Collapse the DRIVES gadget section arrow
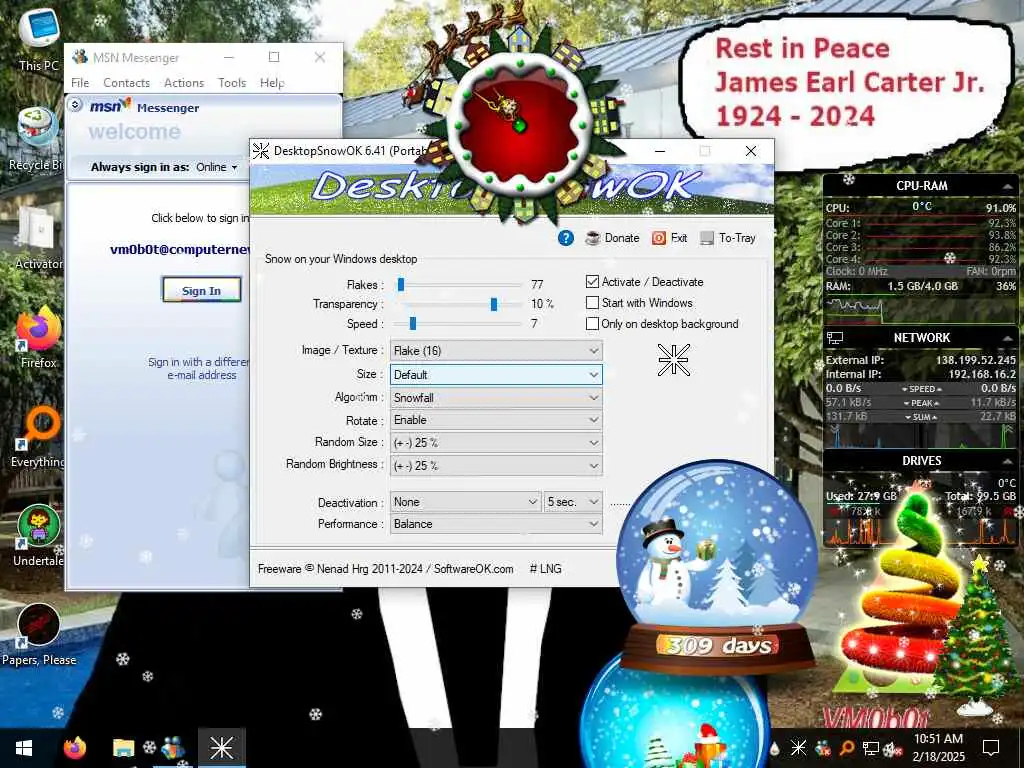The image size is (1024, 768). point(1008,461)
